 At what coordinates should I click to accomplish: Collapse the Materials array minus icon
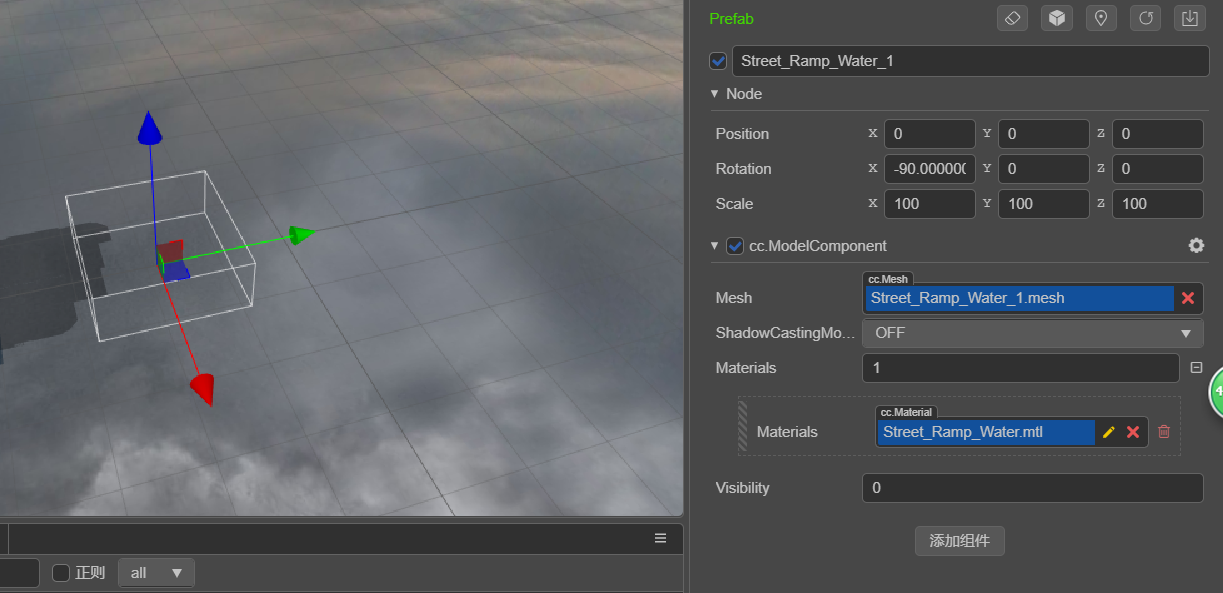click(1196, 368)
